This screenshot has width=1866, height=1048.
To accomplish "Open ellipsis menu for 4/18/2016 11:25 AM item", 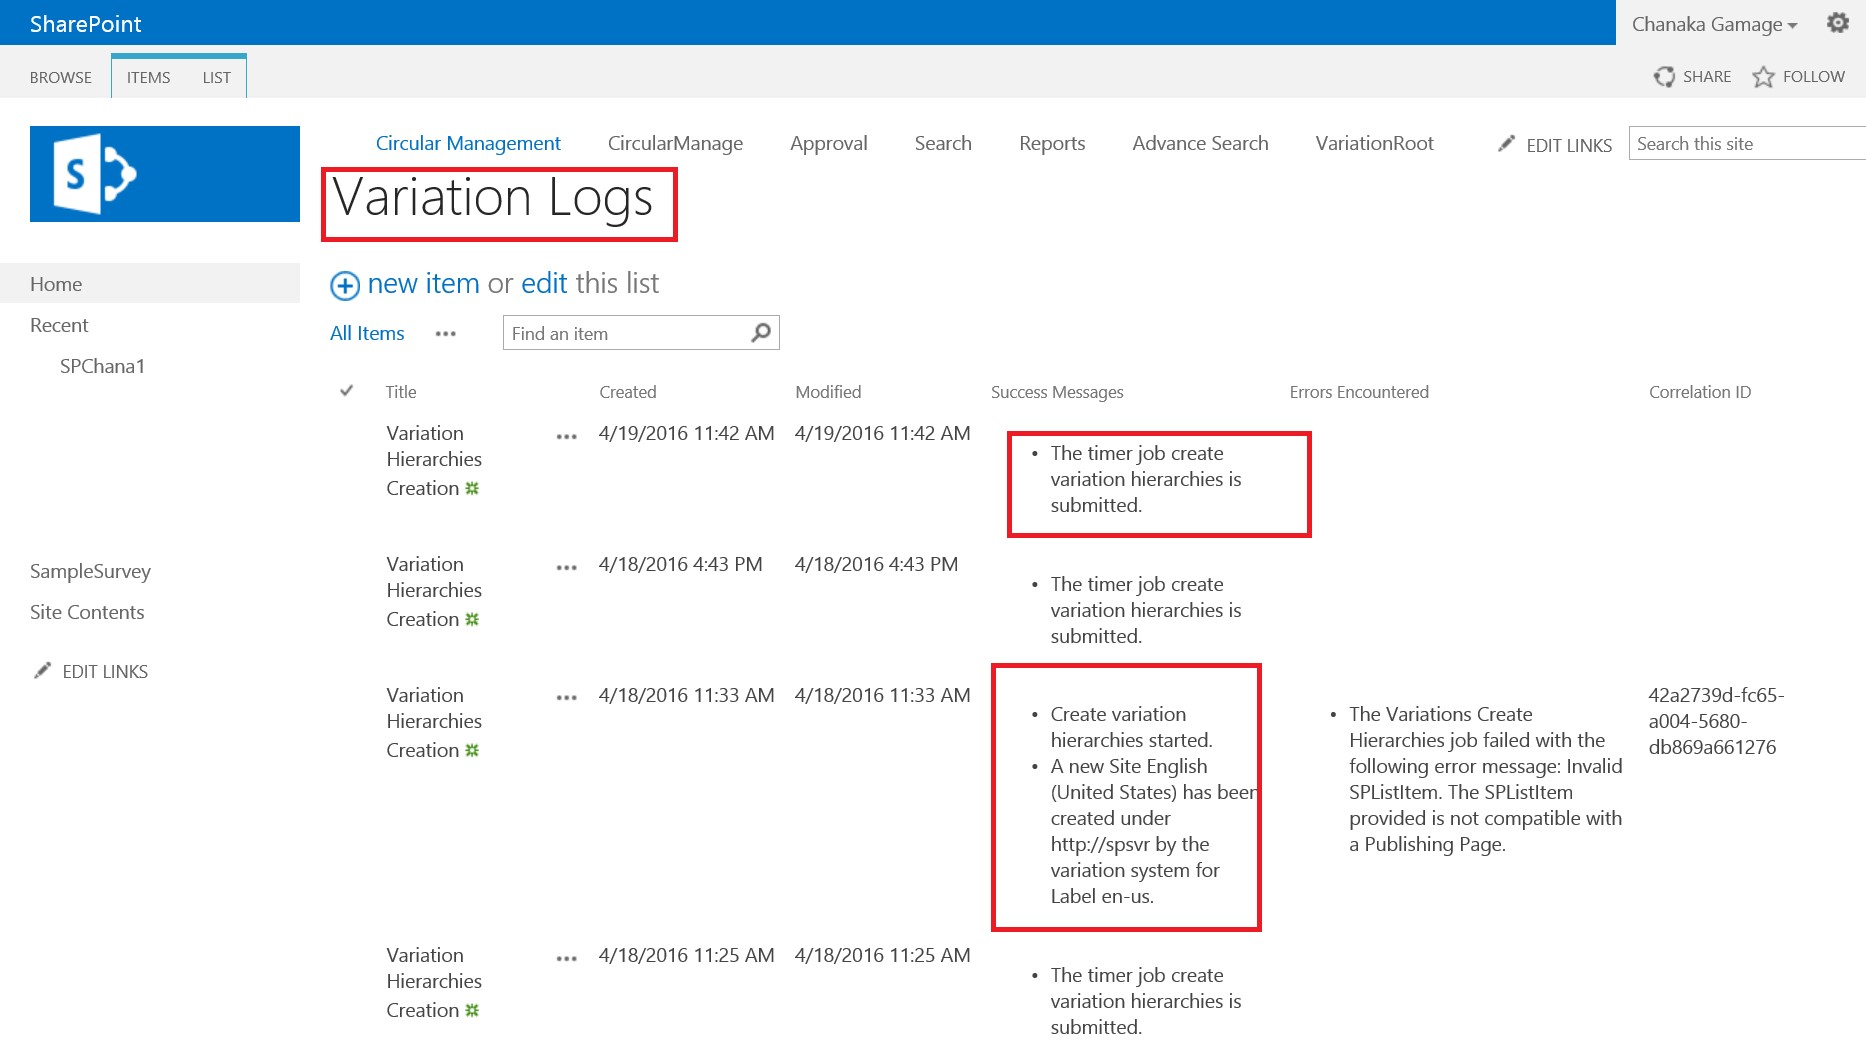I will [x=567, y=959].
